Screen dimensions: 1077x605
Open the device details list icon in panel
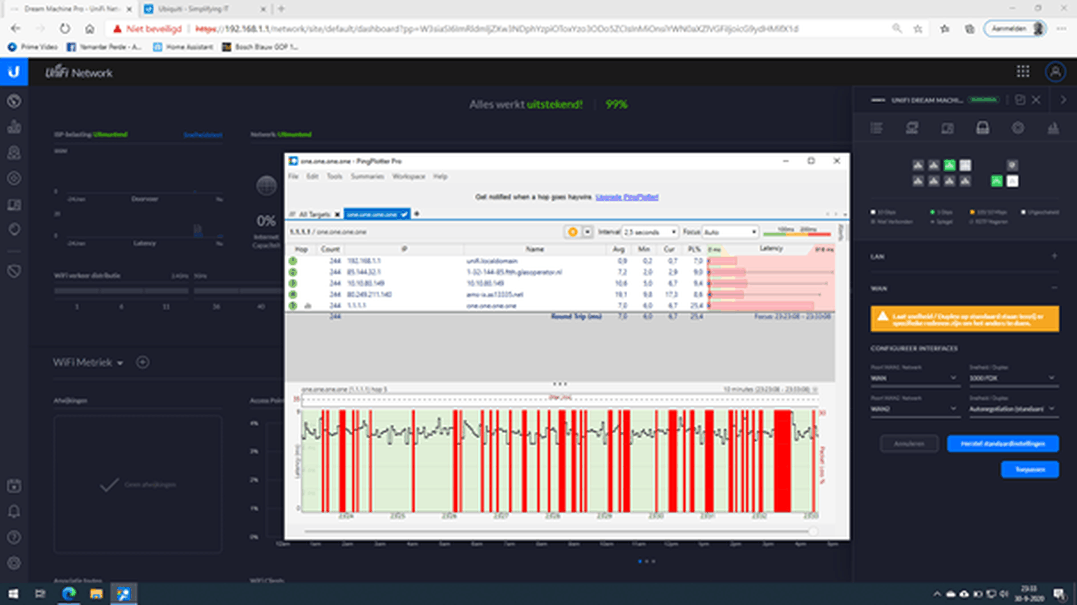(876, 128)
